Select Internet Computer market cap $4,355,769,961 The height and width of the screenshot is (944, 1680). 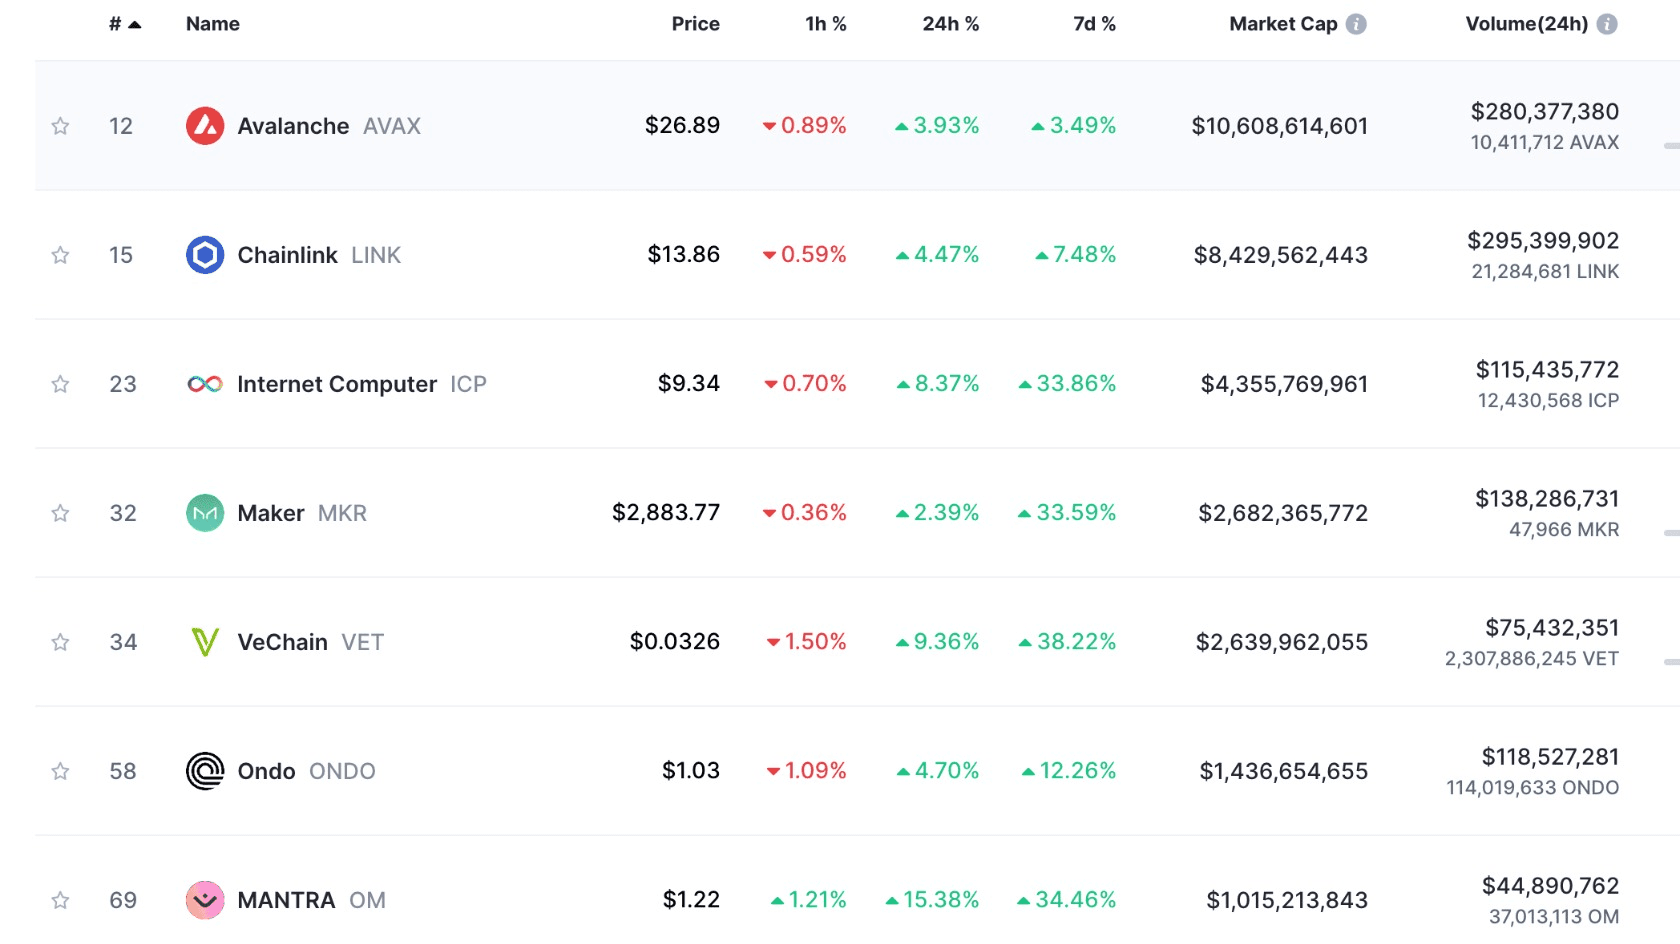pyautogui.click(x=1285, y=384)
